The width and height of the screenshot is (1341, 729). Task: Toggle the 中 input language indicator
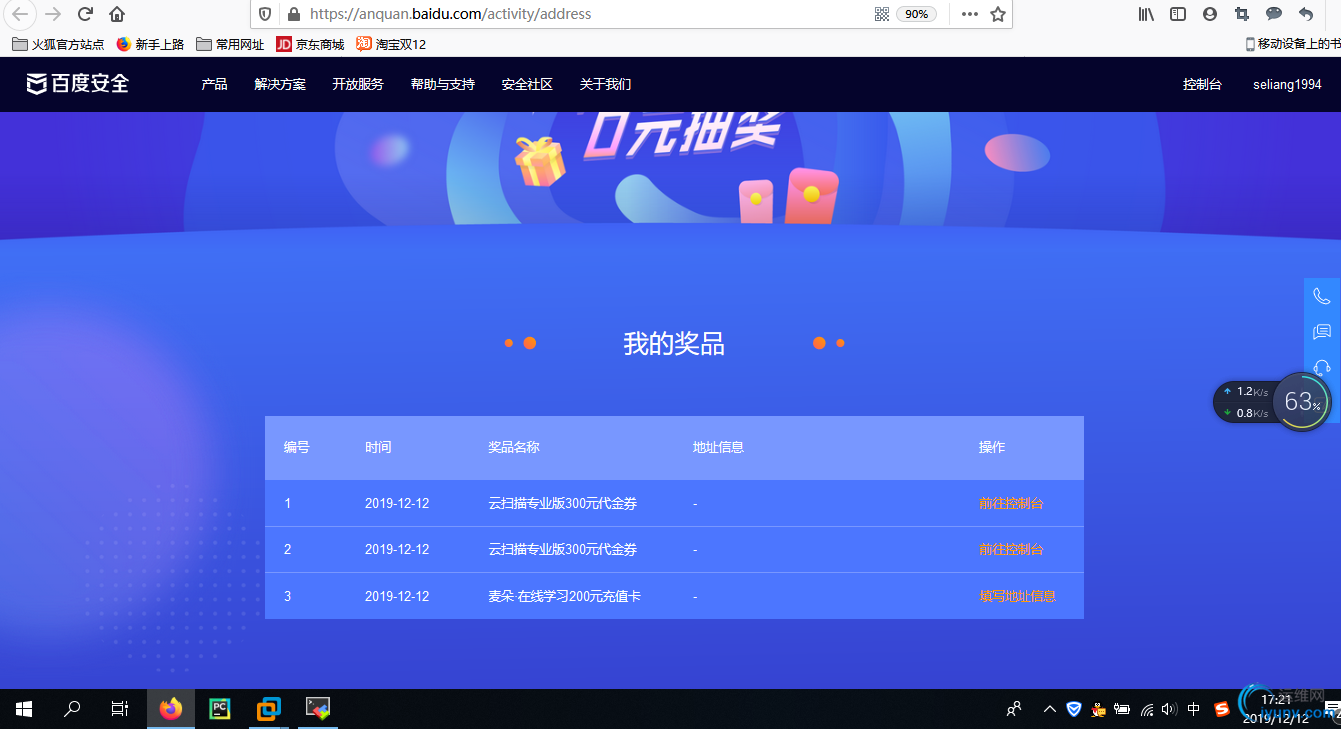(x=1194, y=709)
